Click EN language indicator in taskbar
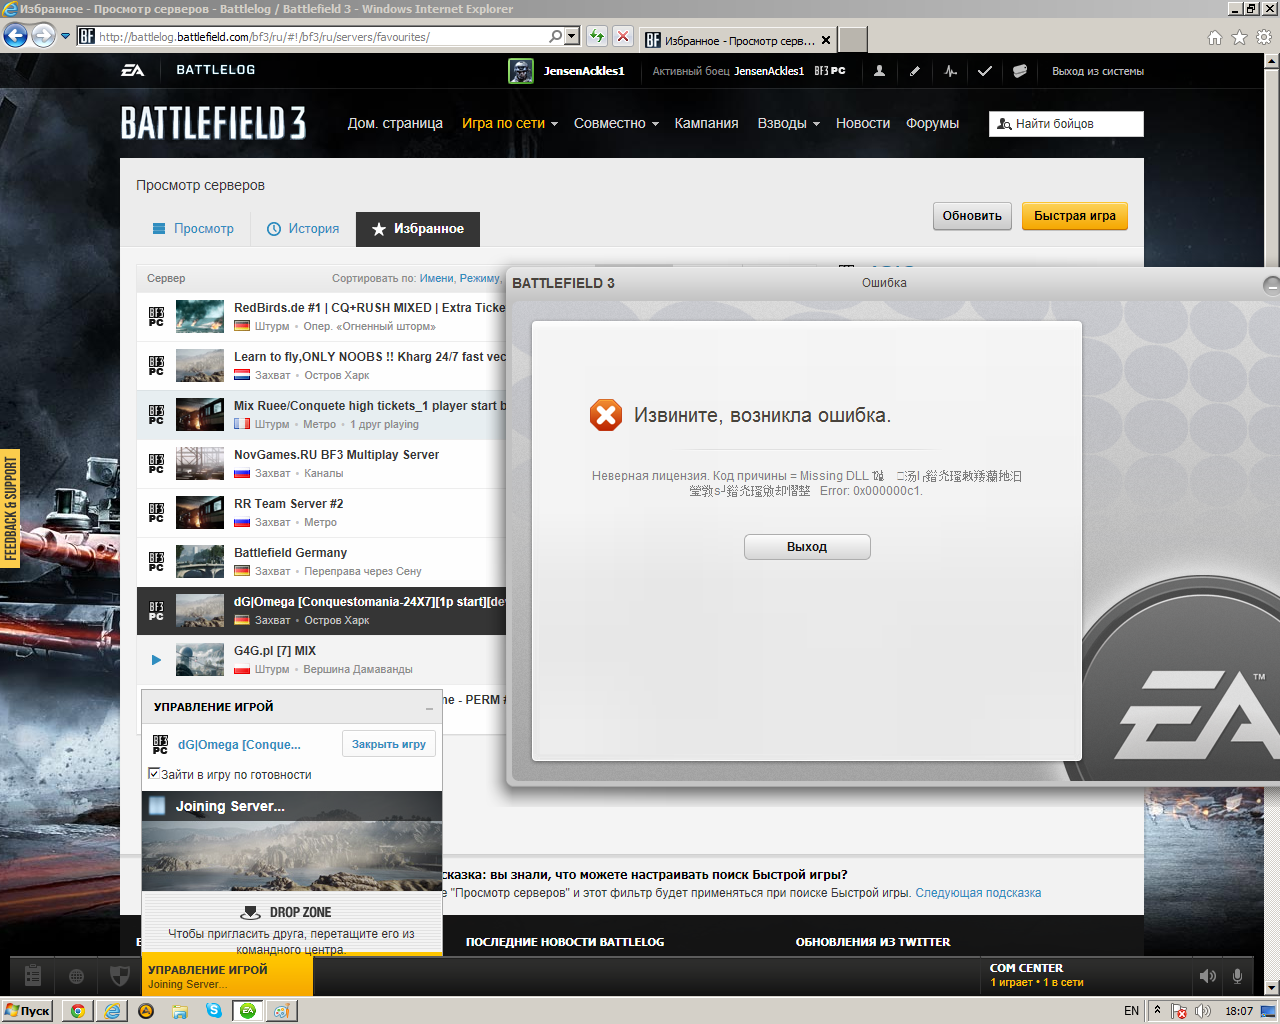Image resolution: width=1280 pixels, height=1024 pixels. [x=1131, y=1011]
